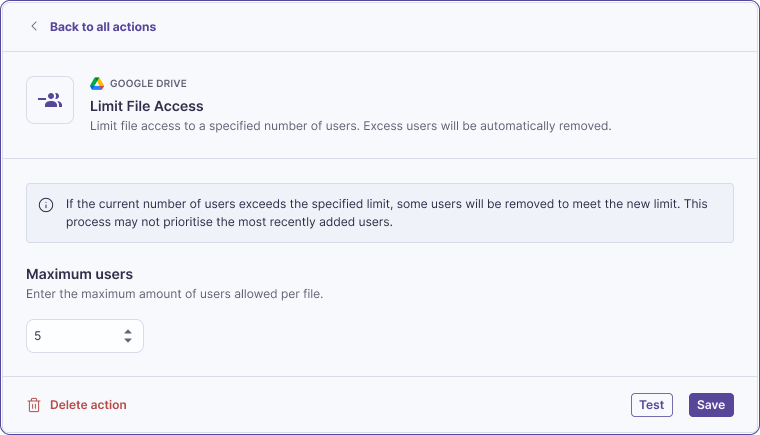Focus the maximum users number field
Screen dimensions: 760x435
click(85, 336)
